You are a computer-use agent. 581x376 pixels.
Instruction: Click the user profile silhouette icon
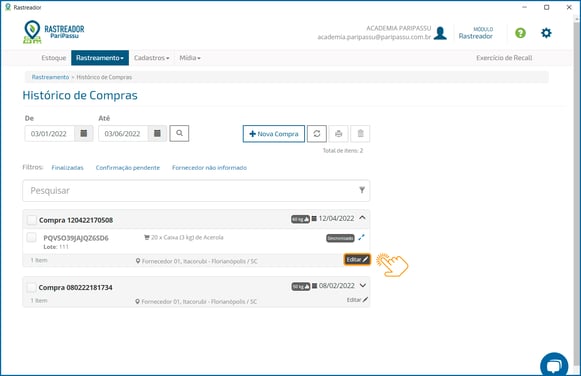tap(440, 33)
